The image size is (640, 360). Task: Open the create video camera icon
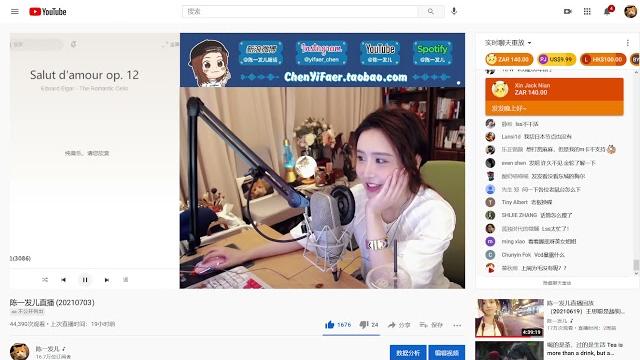click(x=567, y=11)
